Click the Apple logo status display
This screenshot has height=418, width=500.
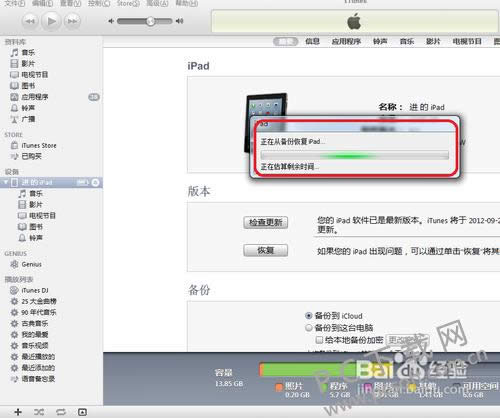coord(354,22)
